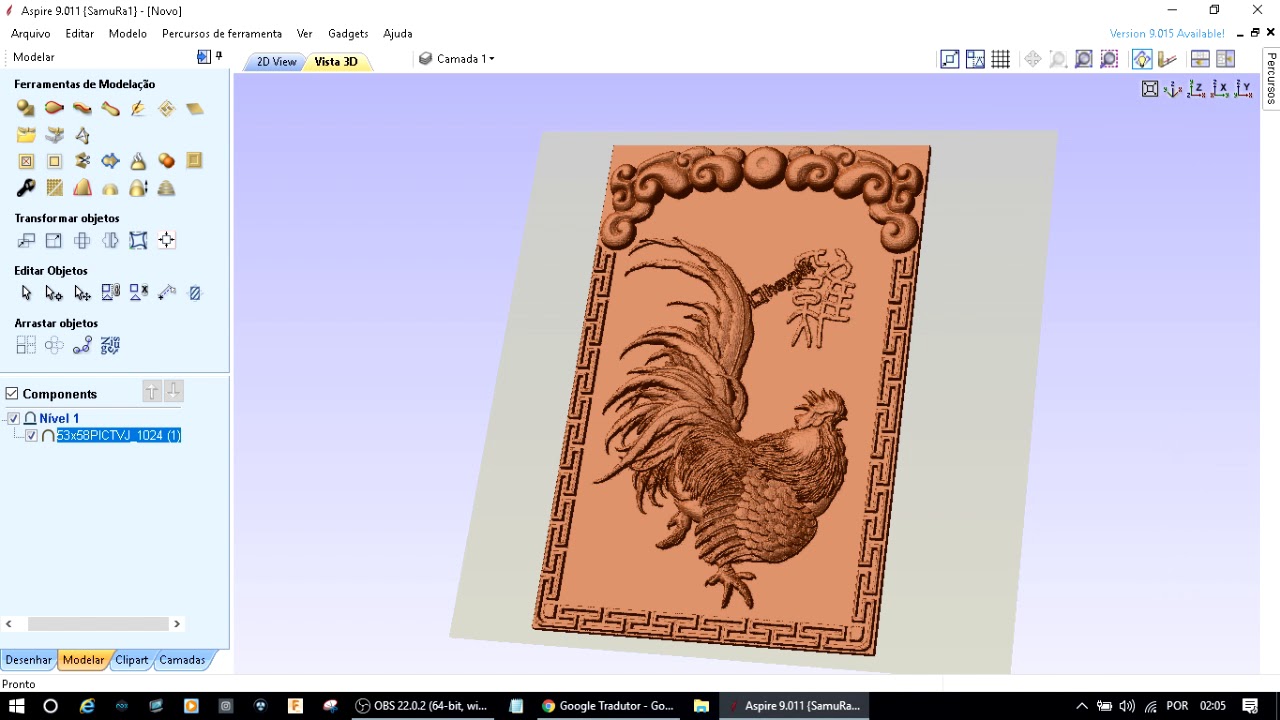Open the Modelo menu

[128, 33]
